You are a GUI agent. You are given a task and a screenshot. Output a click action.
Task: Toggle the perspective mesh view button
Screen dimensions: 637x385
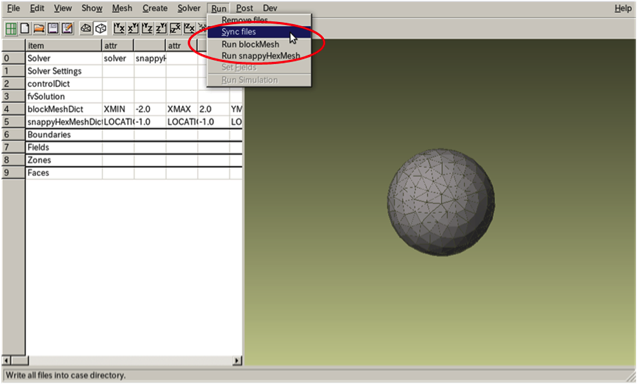[86, 28]
